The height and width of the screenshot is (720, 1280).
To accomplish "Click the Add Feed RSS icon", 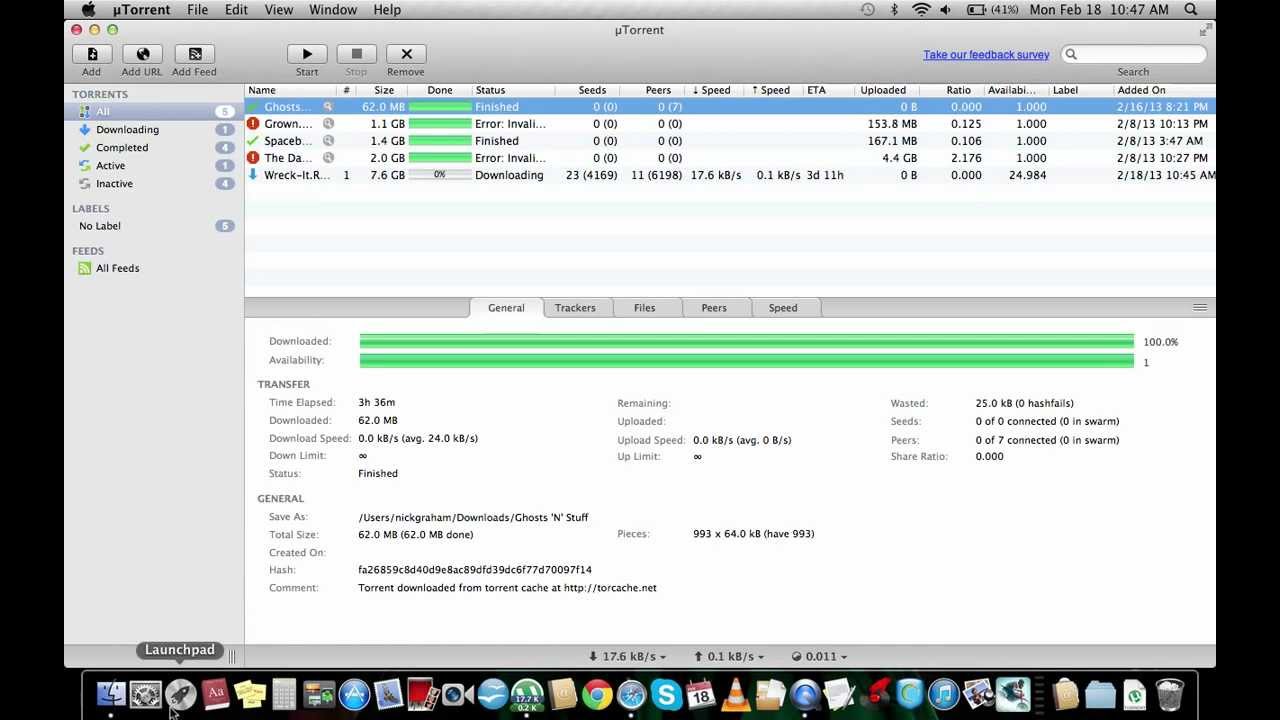I will click(194, 54).
